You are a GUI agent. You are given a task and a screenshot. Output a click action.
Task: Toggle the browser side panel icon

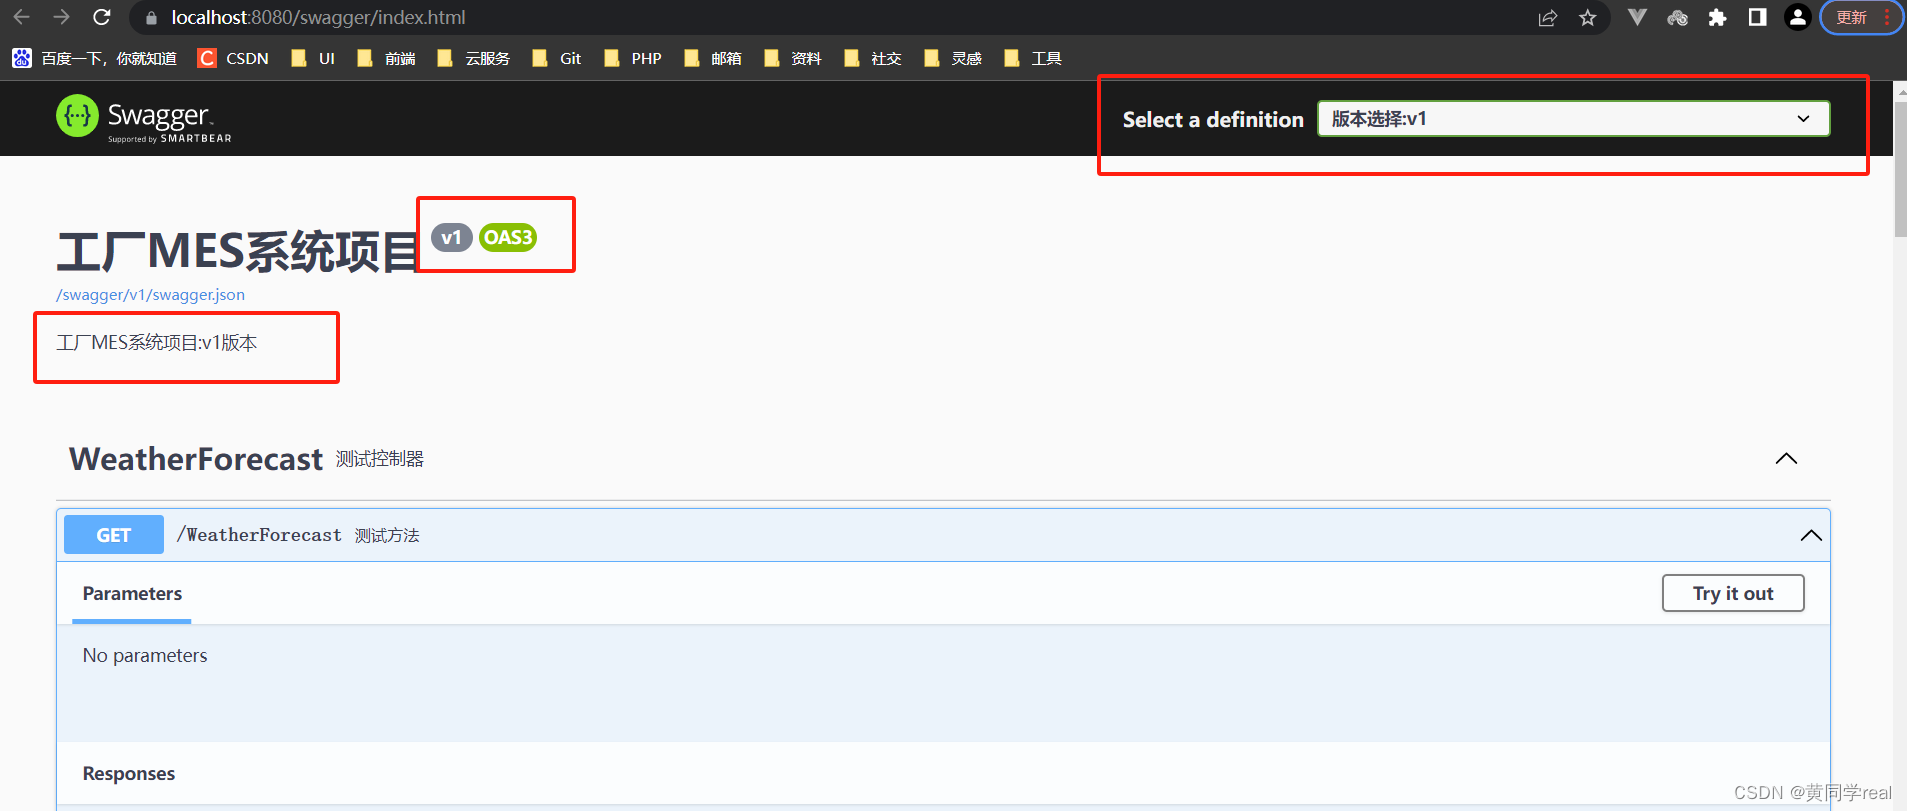tap(1757, 18)
